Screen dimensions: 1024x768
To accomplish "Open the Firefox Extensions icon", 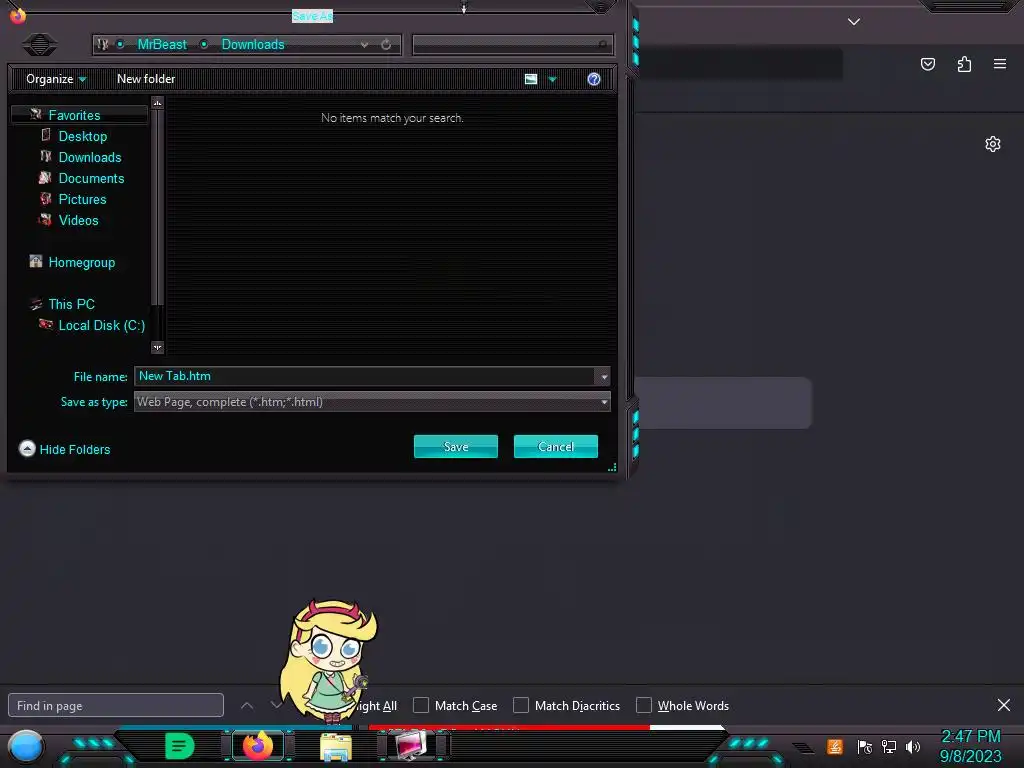I will [x=965, y=64].
